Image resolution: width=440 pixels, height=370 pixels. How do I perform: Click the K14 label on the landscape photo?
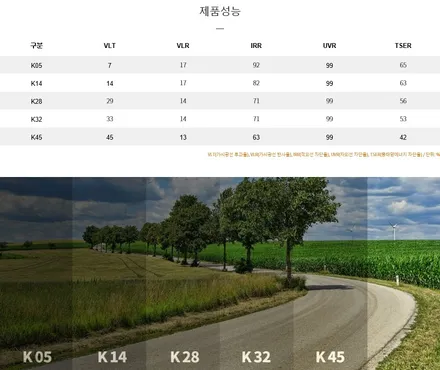pos(112,357)
